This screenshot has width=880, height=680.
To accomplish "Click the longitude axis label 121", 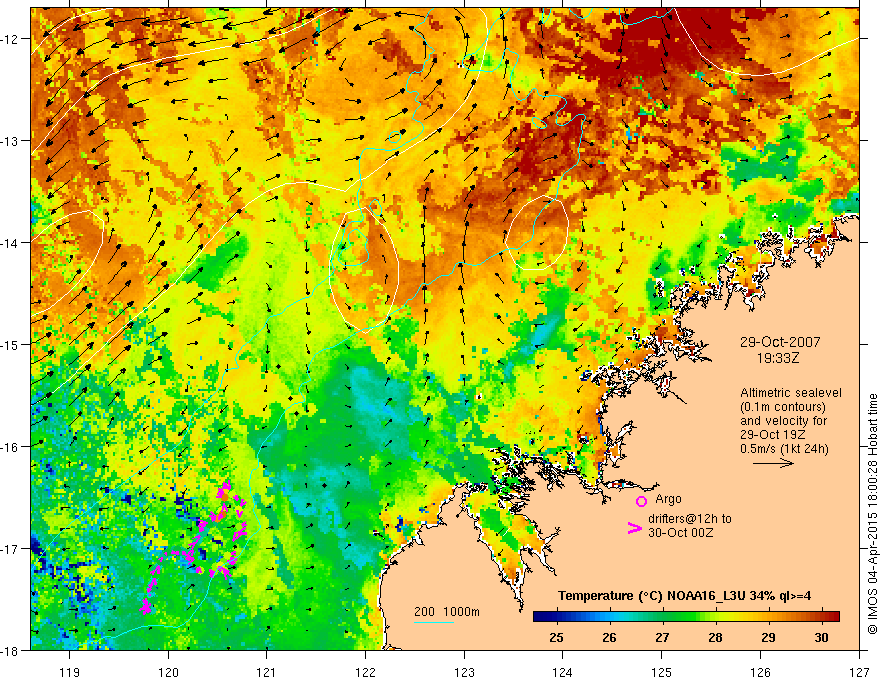I will (267, 672).
